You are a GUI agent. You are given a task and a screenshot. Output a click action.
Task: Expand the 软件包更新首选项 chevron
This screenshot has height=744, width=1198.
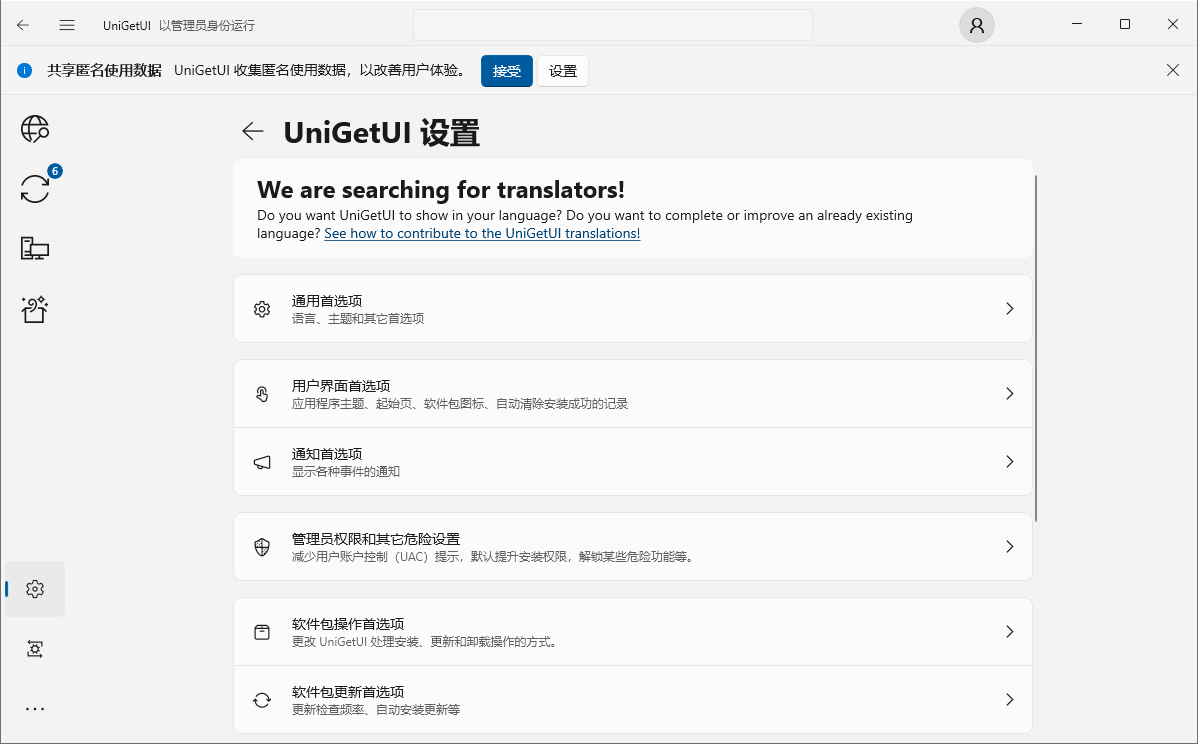1009,699
